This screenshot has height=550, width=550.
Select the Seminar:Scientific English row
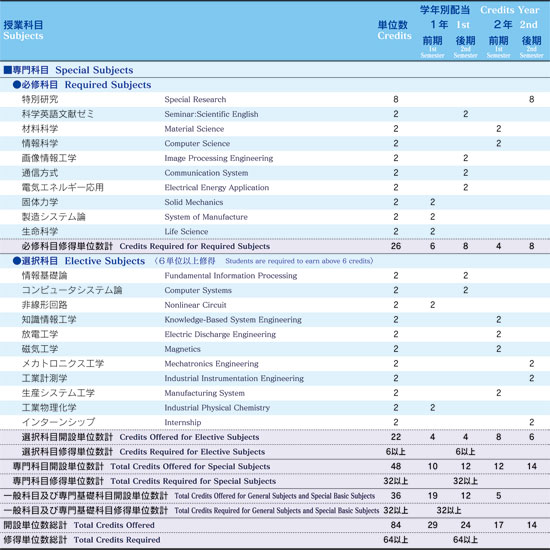[x=275, y=114]
